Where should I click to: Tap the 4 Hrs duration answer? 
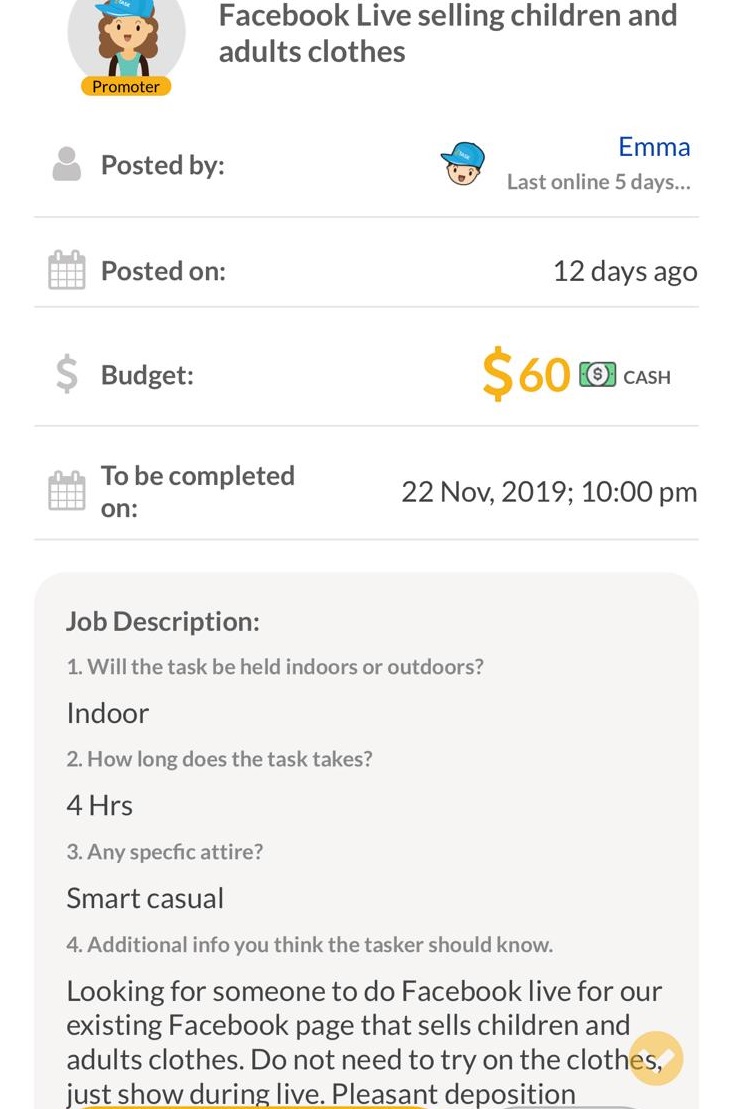100,805
